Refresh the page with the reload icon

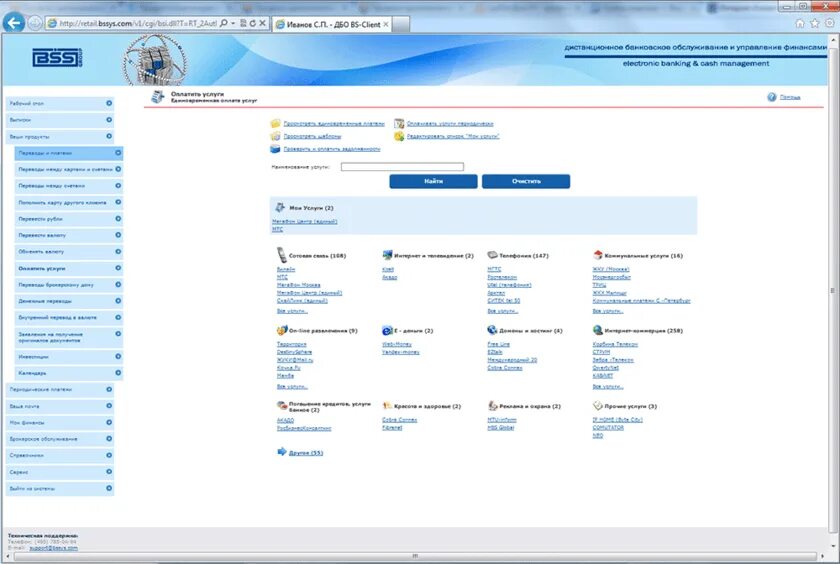(253, 23)
